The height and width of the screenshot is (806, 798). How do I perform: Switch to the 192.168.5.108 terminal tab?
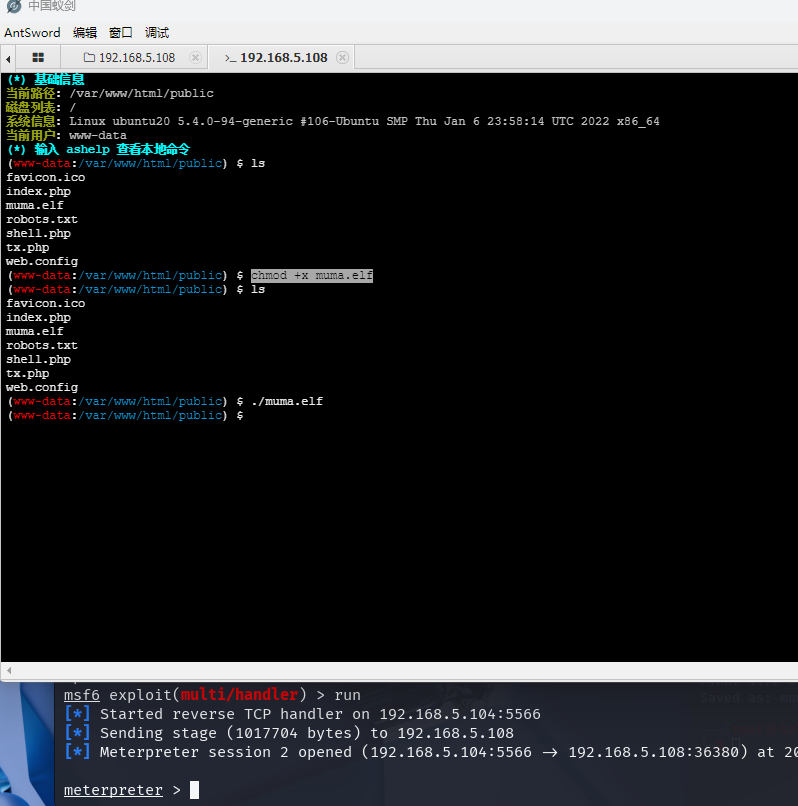coord(283,58)
